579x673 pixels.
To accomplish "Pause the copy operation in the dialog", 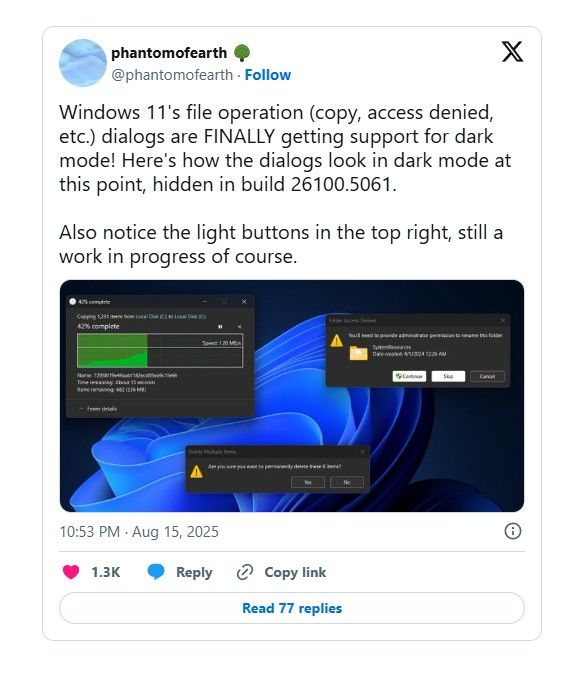I will pyautogui.click(x=220, y=327).
